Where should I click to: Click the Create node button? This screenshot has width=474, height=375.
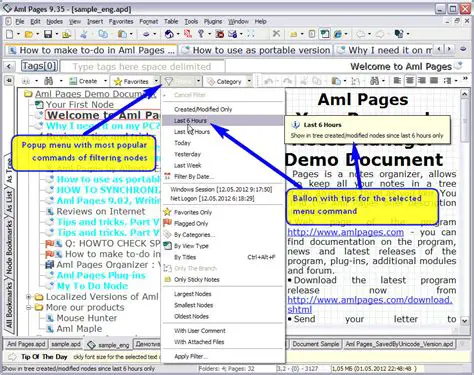click(83, 81)
